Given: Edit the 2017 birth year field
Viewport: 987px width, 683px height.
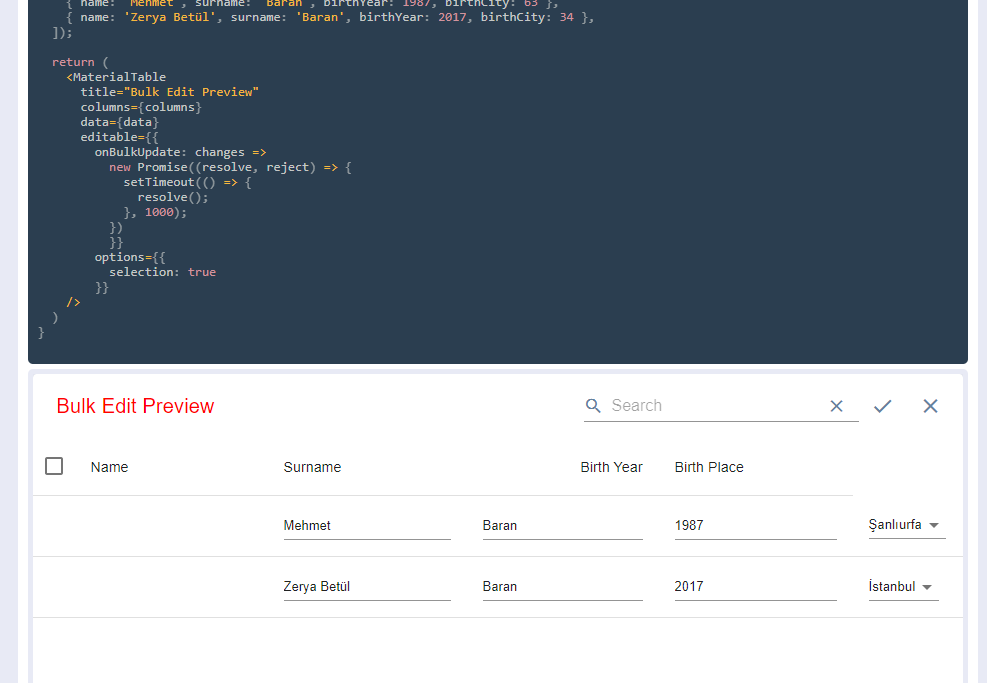Looking at the screenshot, I should pos(755,586).
